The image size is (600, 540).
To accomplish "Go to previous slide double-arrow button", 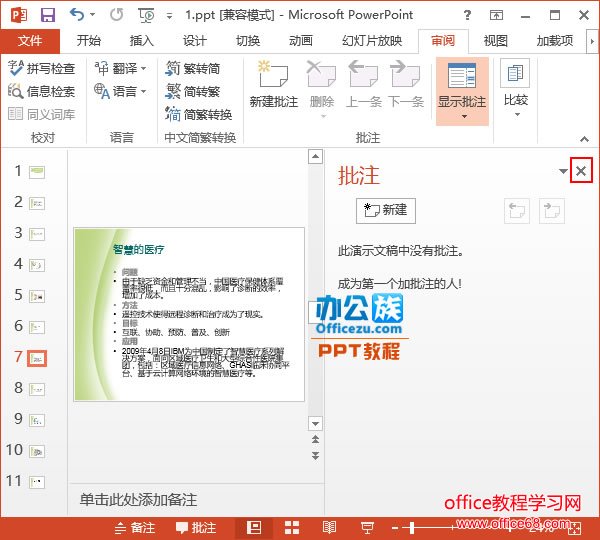I will point(315,439).
